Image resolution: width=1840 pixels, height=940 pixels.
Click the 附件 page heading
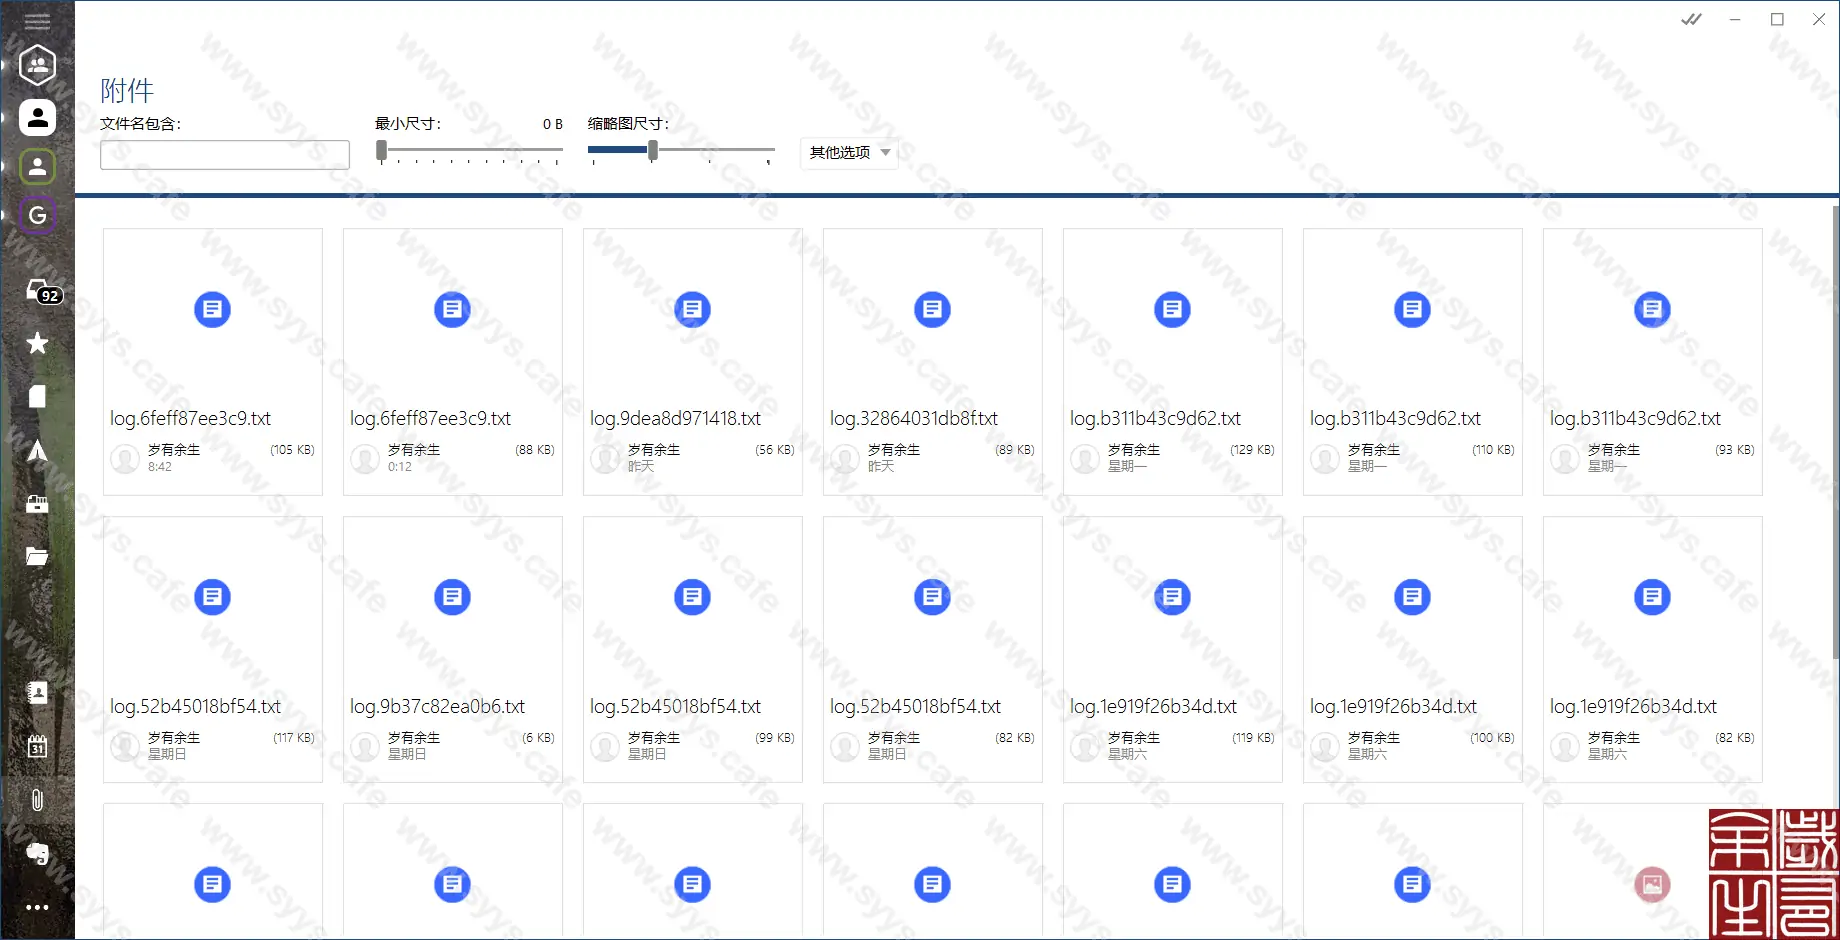click(x=127, y=91)
